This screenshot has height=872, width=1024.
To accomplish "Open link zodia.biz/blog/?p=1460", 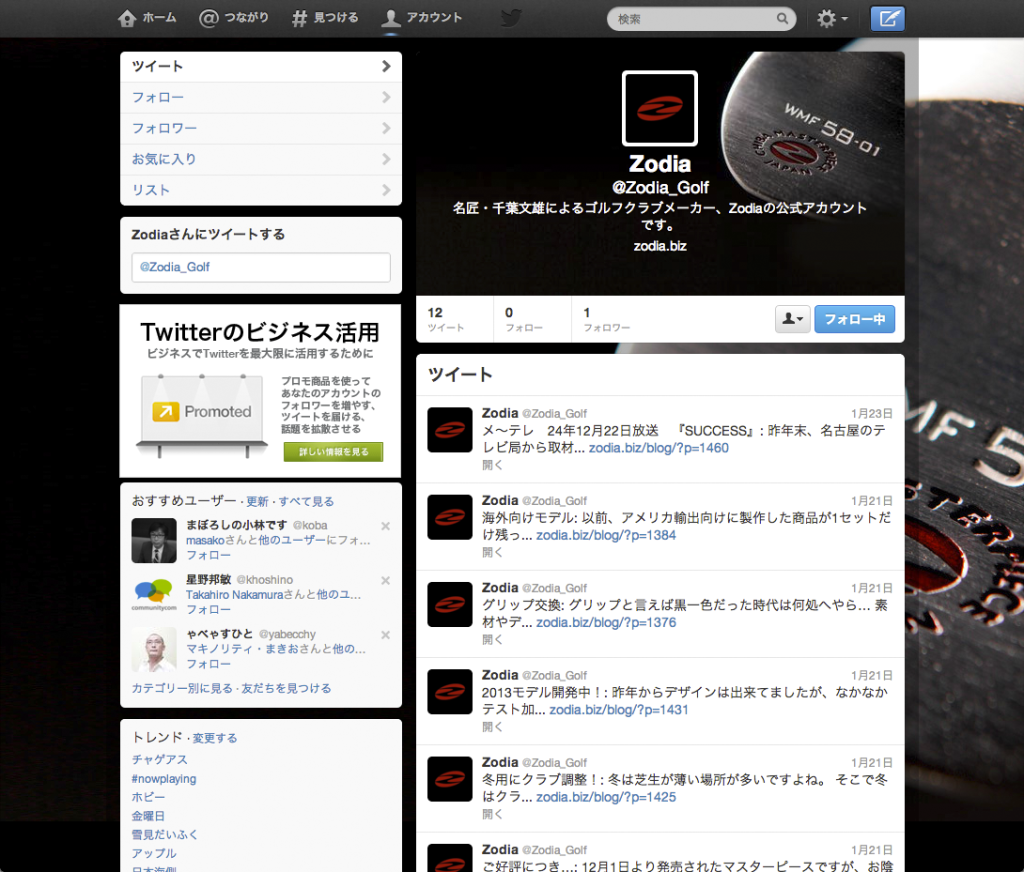I will pyautogui.click(x=659, y=448).
